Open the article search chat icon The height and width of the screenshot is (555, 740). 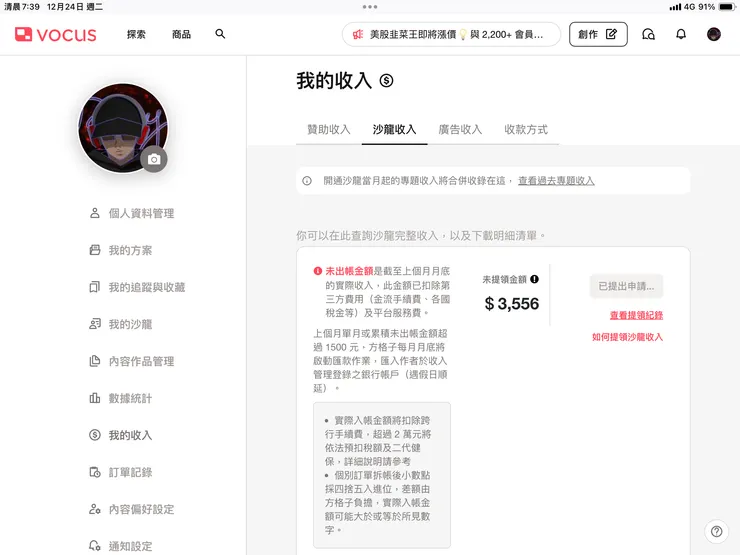[648, 34]
